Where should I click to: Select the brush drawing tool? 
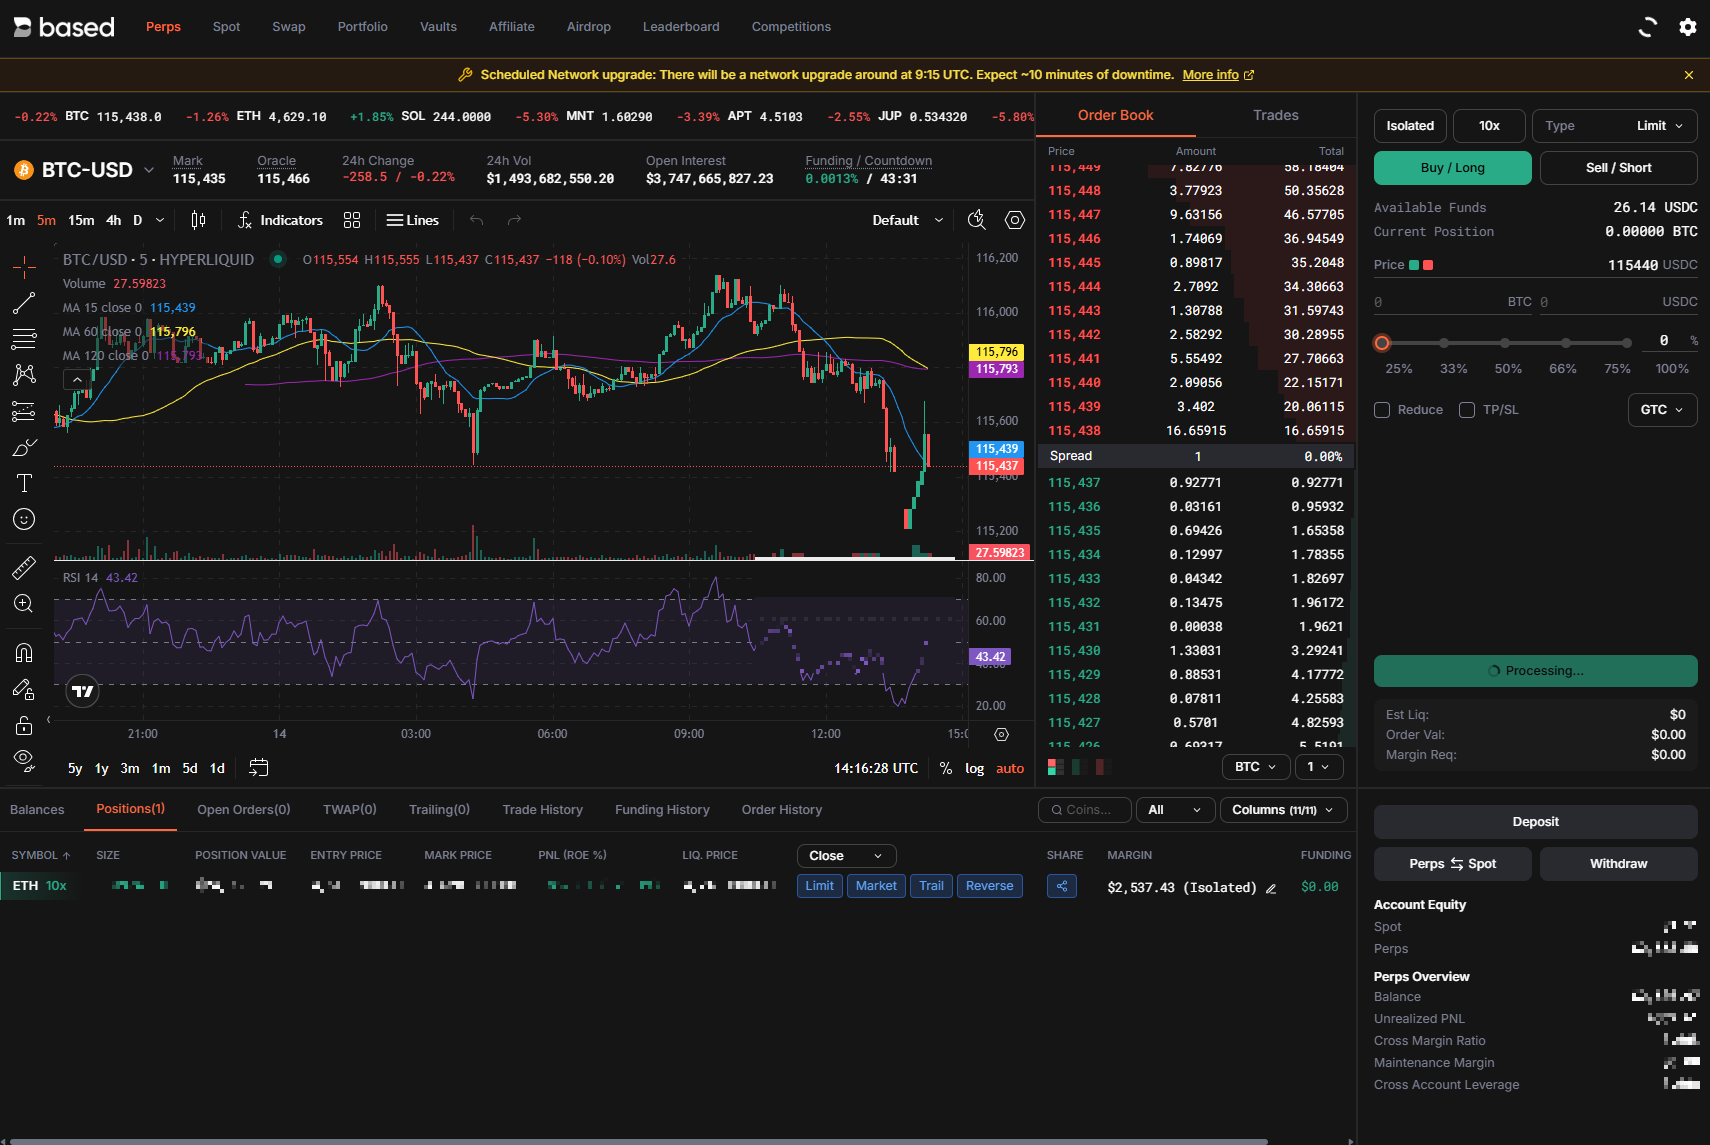(24, 447)
